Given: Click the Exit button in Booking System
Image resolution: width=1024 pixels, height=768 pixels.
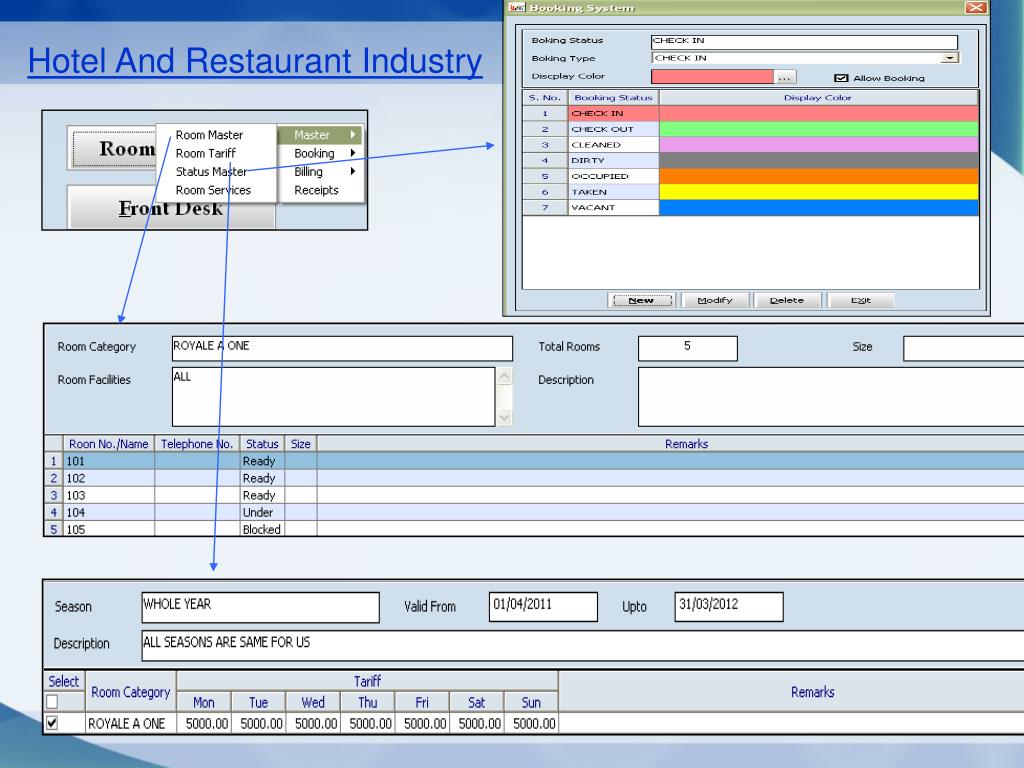Looking at the screenshot, I should [860, 300].
